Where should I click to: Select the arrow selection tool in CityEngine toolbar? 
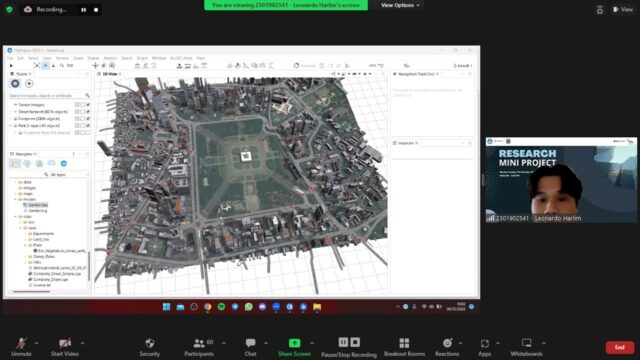click(11, 65)
